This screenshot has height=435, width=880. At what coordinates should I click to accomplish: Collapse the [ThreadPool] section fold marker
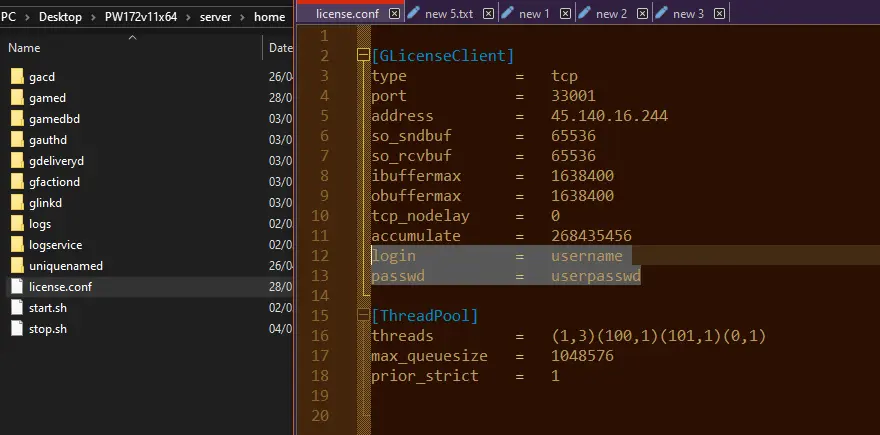coord(363,315)
